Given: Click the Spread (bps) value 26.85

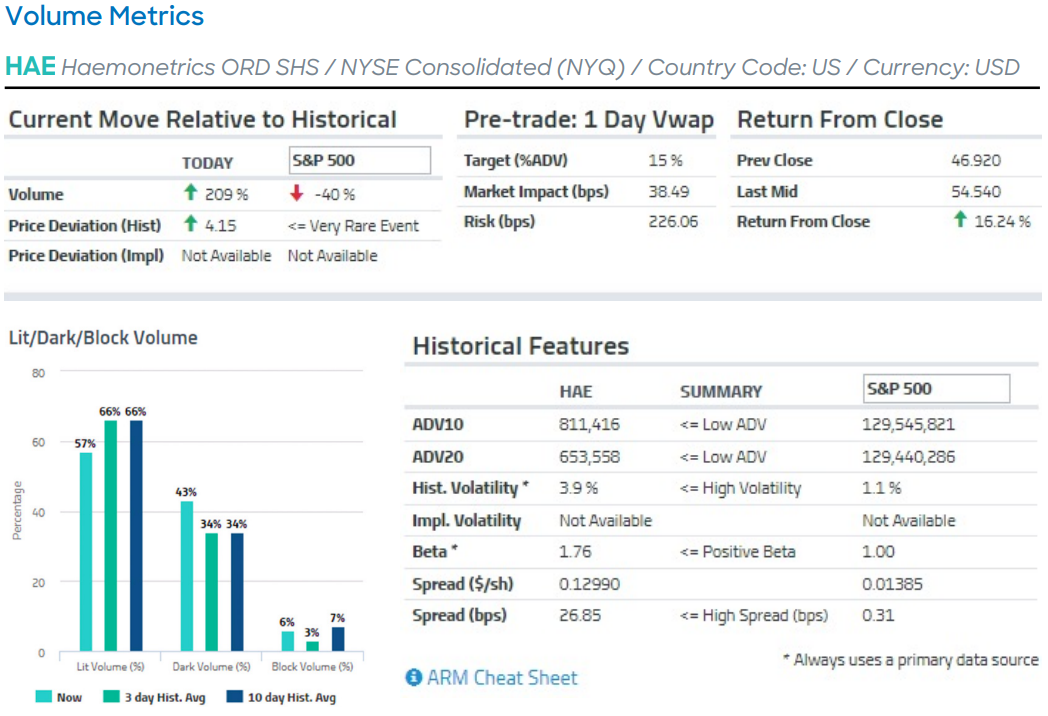Looking at the screenshot, I should pos(580,615).
